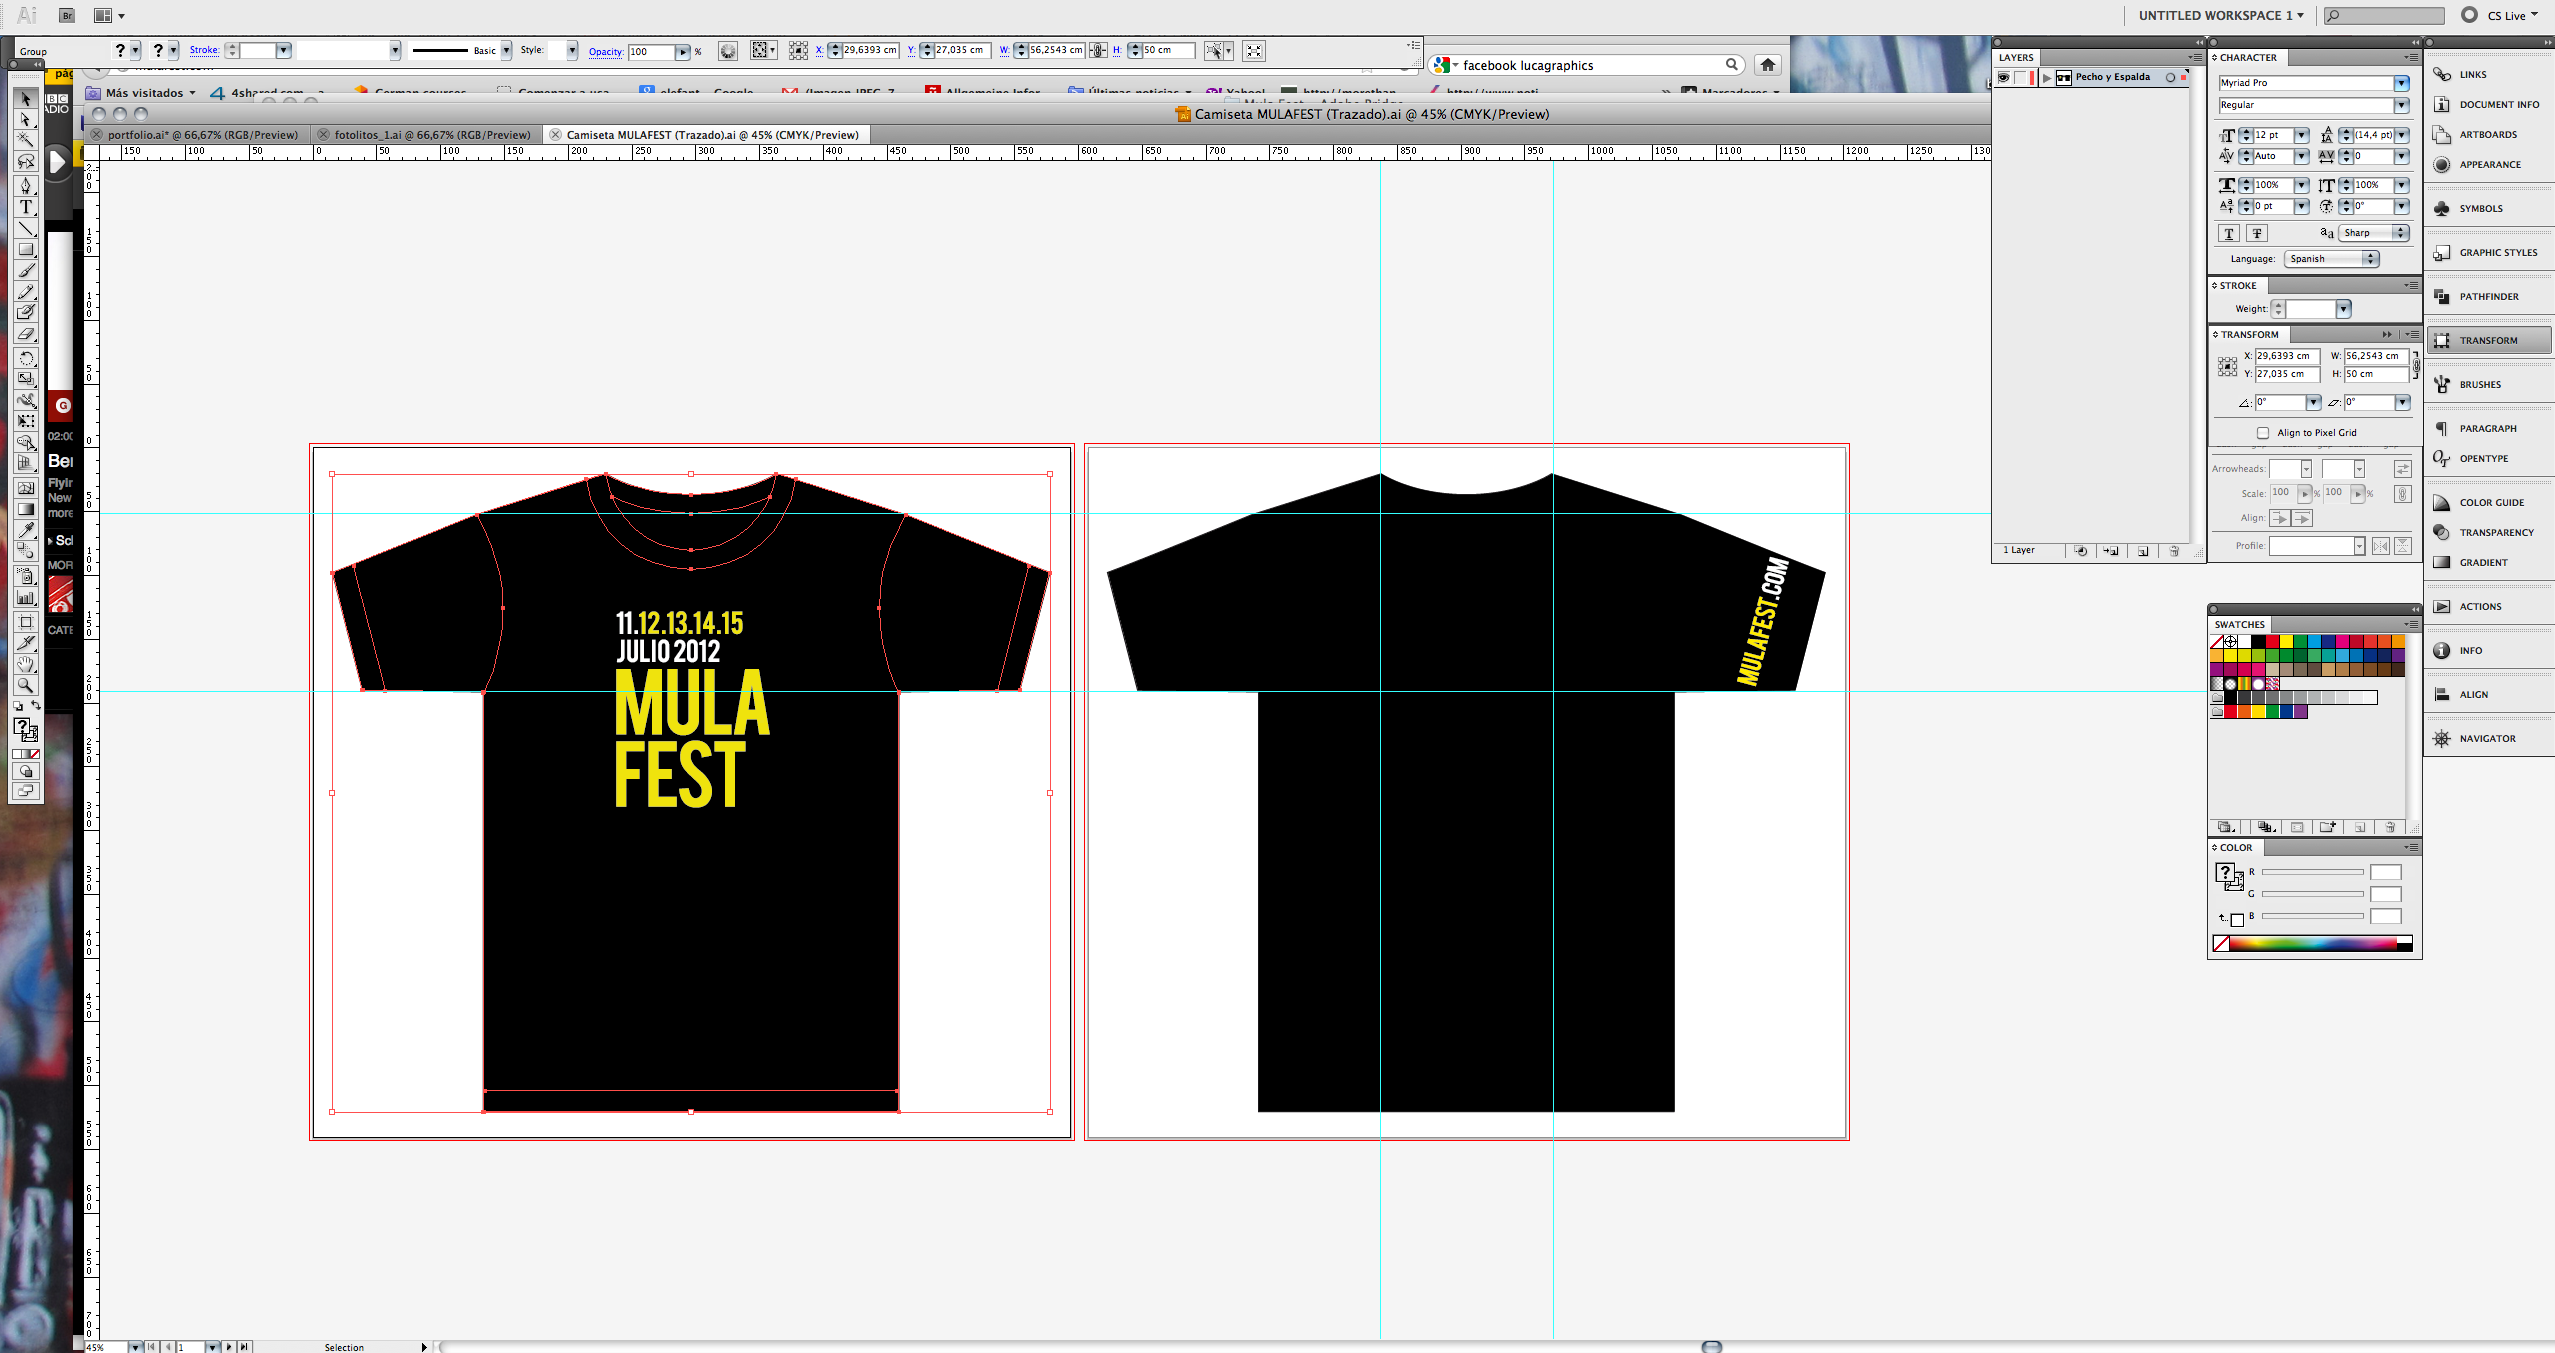Screen dimensions: 2555x1353
Task: Select the Type tool
Action: click(x=26, y=207)
